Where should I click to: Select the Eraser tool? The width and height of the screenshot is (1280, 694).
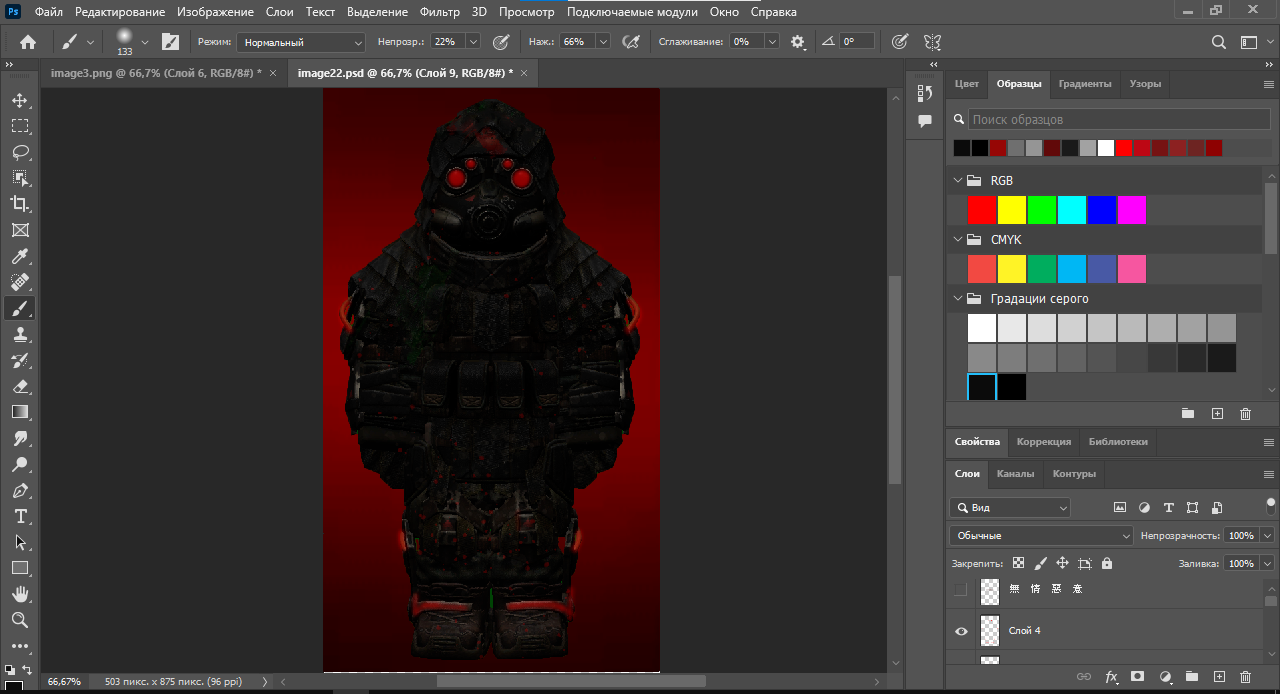click(x=19, y=386)
